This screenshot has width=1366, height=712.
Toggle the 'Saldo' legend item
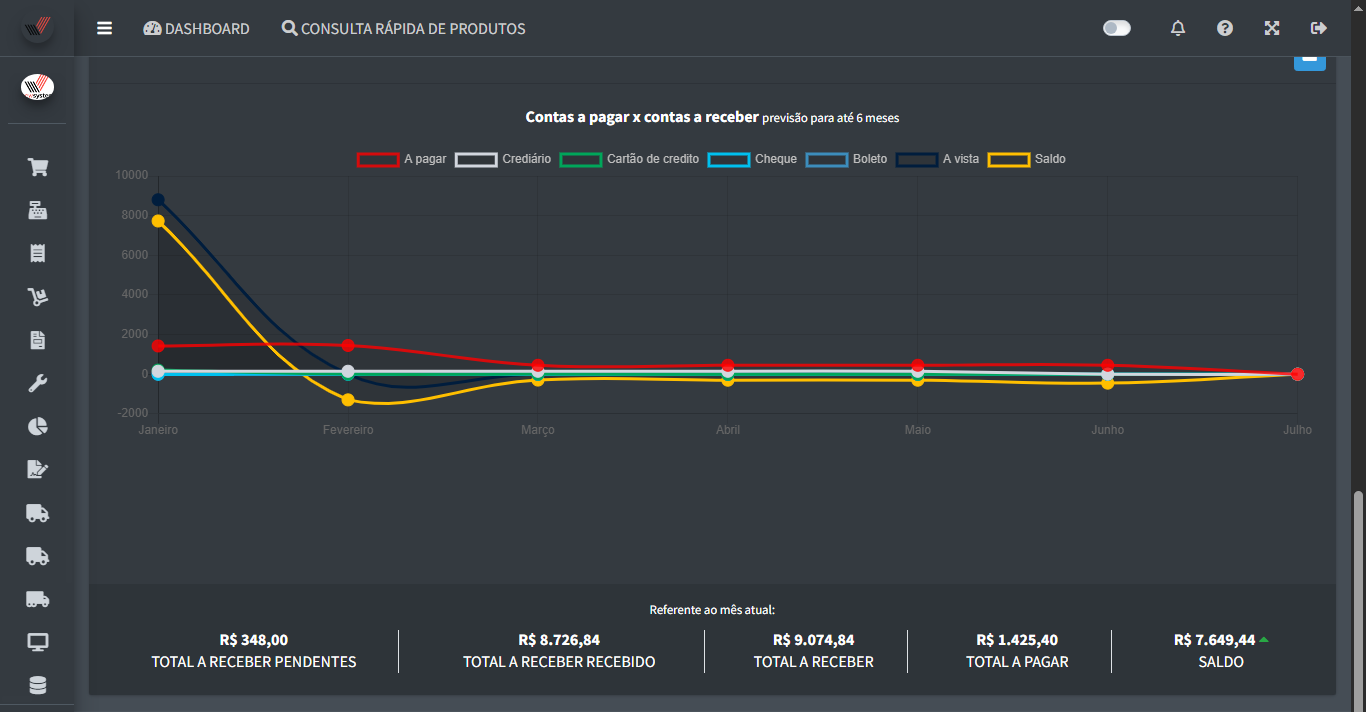(1028, 159)
